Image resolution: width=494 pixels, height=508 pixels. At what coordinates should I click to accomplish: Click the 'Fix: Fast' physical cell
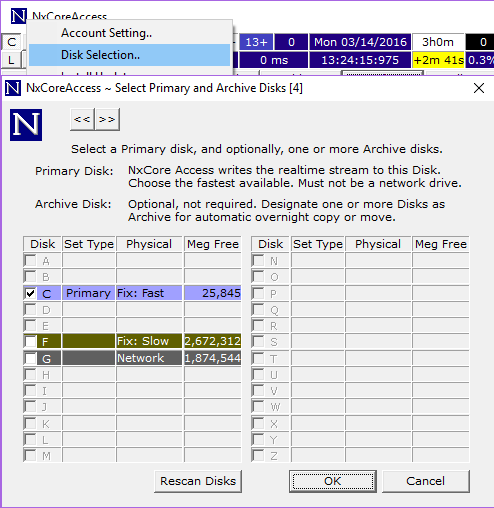(x=149, y=293)
